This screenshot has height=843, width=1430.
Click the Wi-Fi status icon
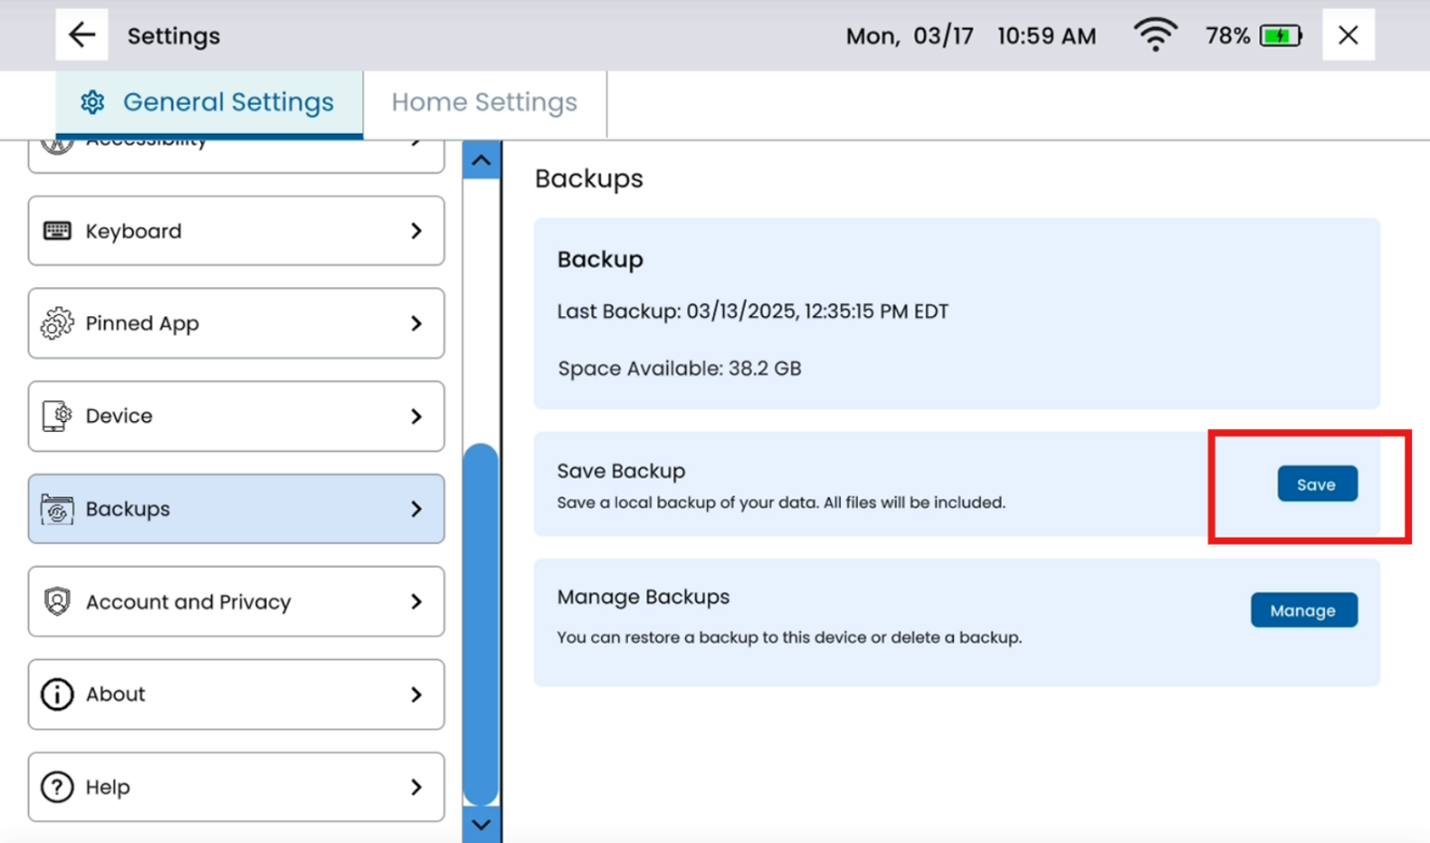point(1155,36)
